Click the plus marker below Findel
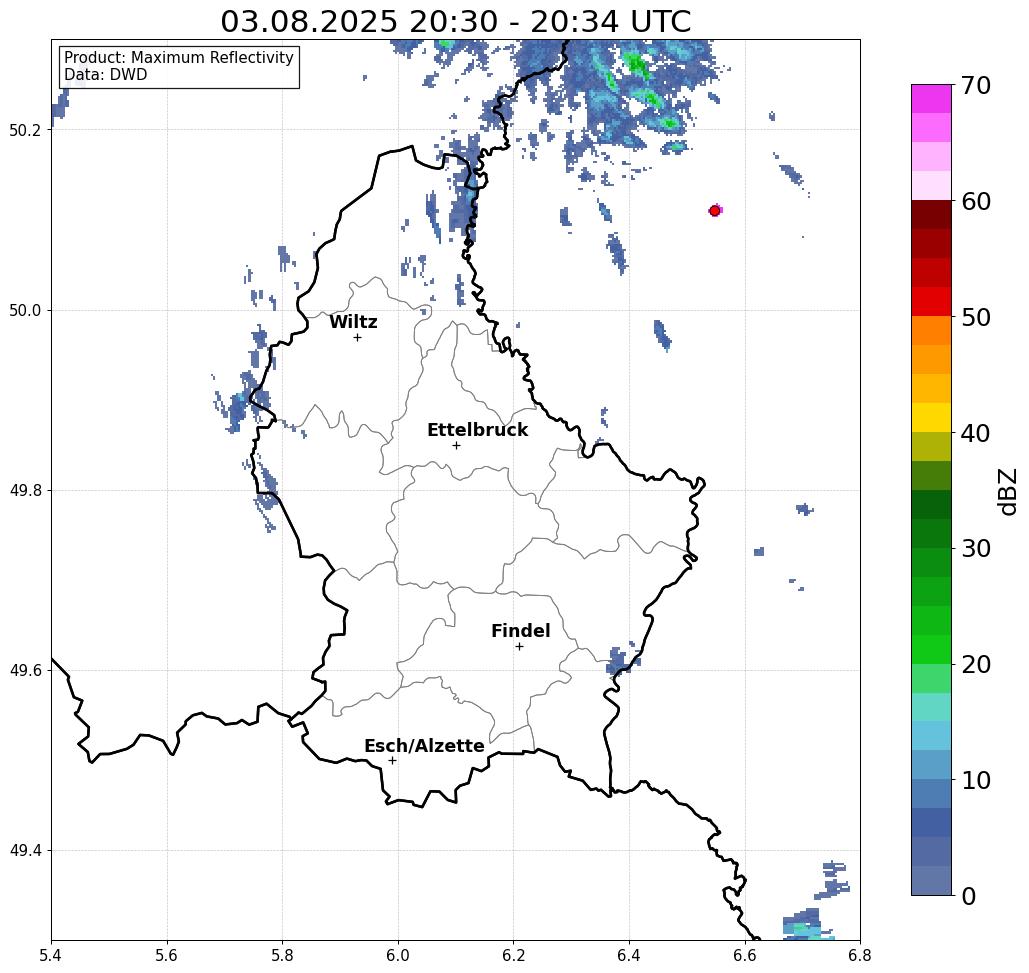 519,646
